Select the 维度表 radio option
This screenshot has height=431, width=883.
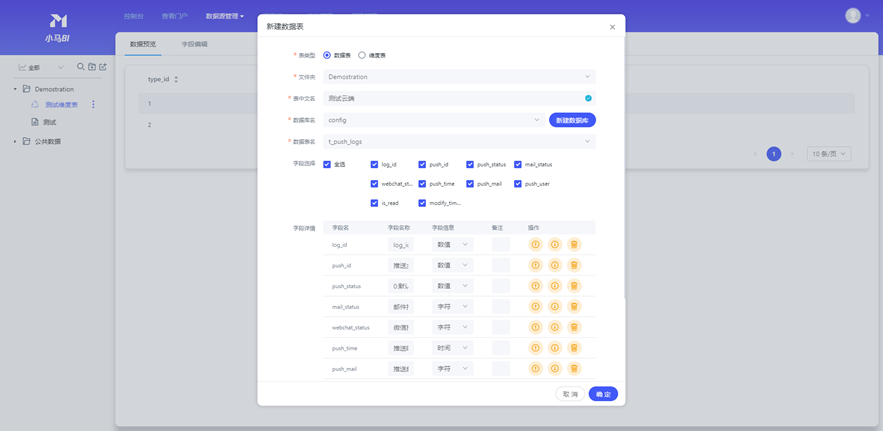click(x=362, y=55)
